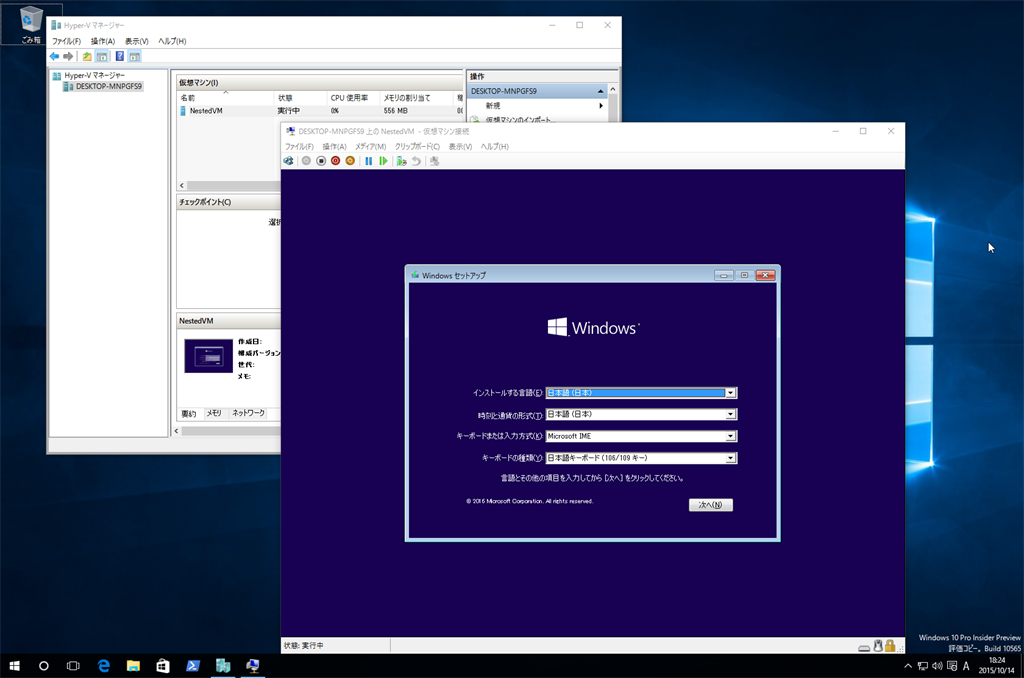Open the Recycle Bin desktop icon

(x=31, y=25)
